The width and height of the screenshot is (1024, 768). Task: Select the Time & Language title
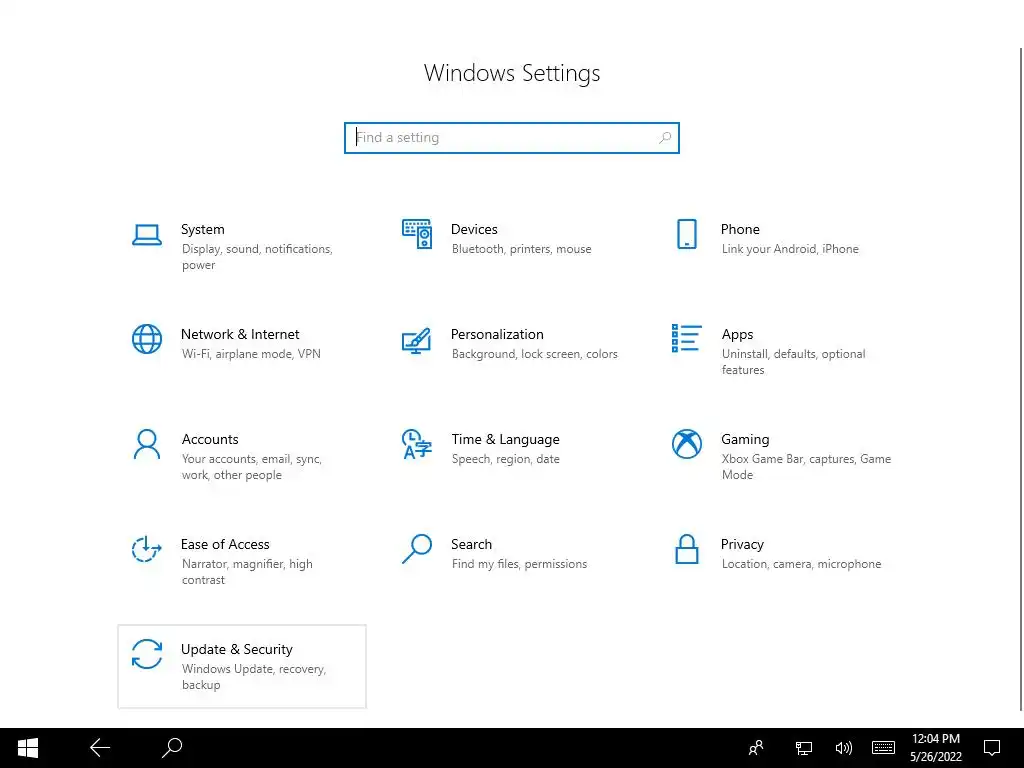[x=505, y=440]
